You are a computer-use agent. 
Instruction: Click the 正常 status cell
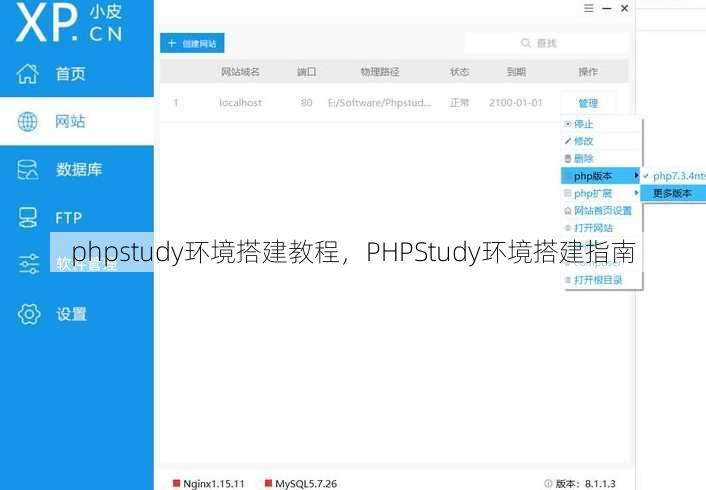tap(459, 103)
